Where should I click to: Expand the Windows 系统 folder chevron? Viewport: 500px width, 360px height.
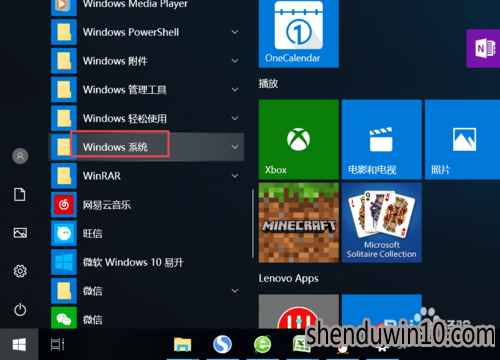pos(235,147)
